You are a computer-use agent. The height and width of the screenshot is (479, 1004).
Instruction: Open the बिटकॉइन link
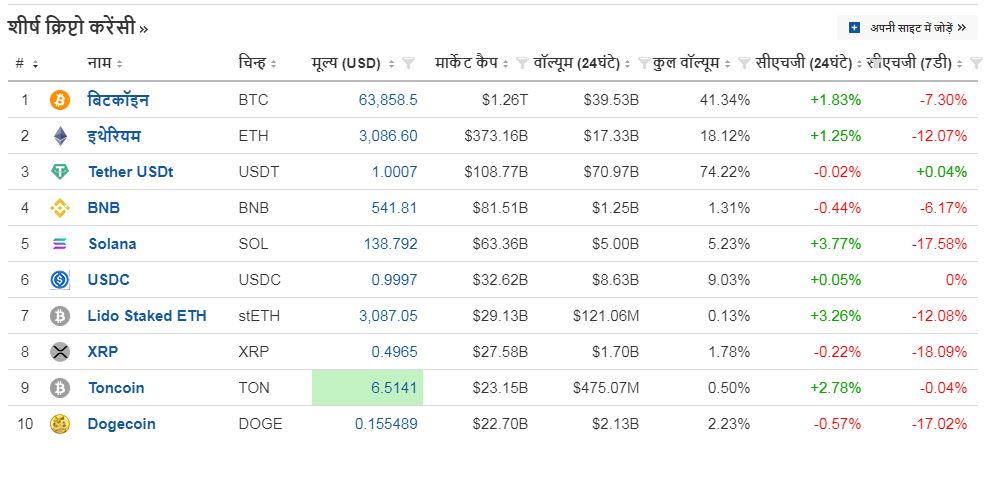coord(118,100)
